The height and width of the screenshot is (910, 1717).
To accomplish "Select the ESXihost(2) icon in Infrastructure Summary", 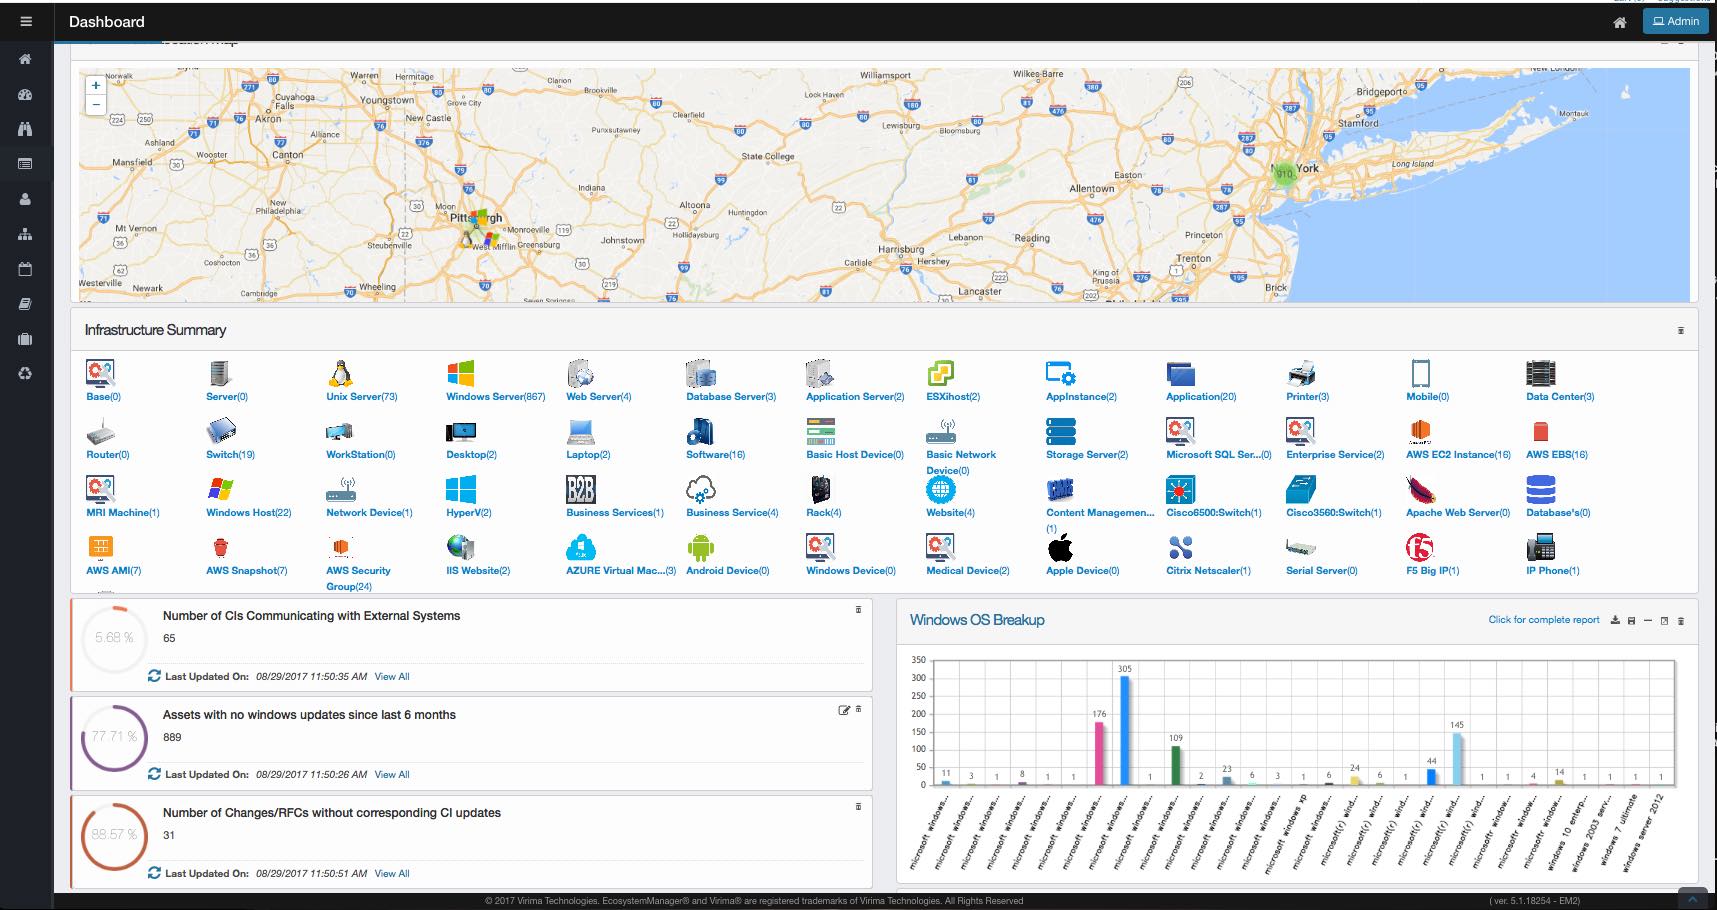I will pos(940,380).
